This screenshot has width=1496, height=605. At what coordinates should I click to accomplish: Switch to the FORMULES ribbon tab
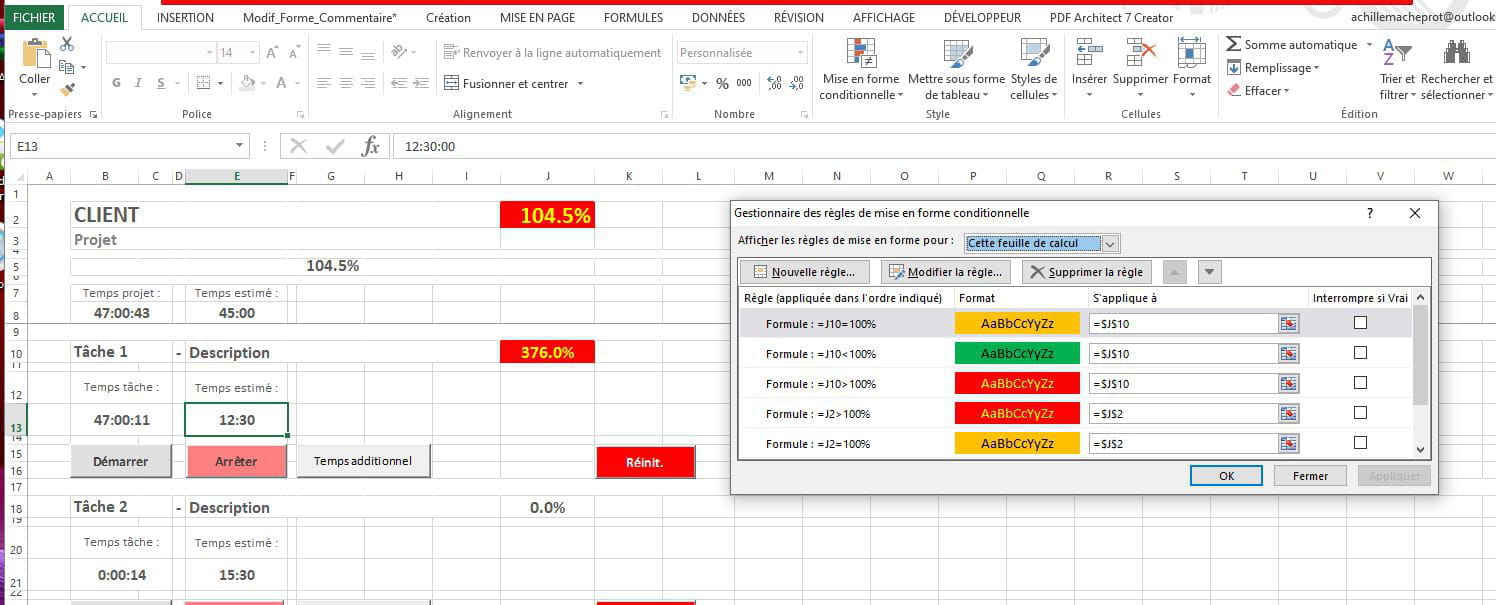coord(633,18)
